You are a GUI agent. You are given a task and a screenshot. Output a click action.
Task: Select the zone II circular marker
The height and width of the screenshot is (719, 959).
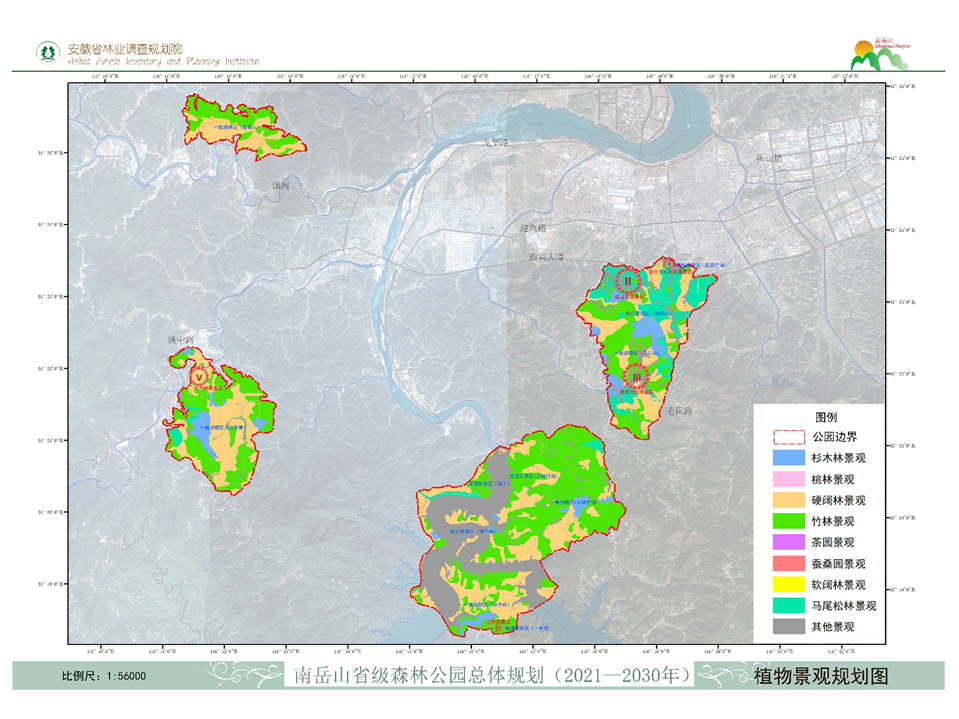coord(628,280)
